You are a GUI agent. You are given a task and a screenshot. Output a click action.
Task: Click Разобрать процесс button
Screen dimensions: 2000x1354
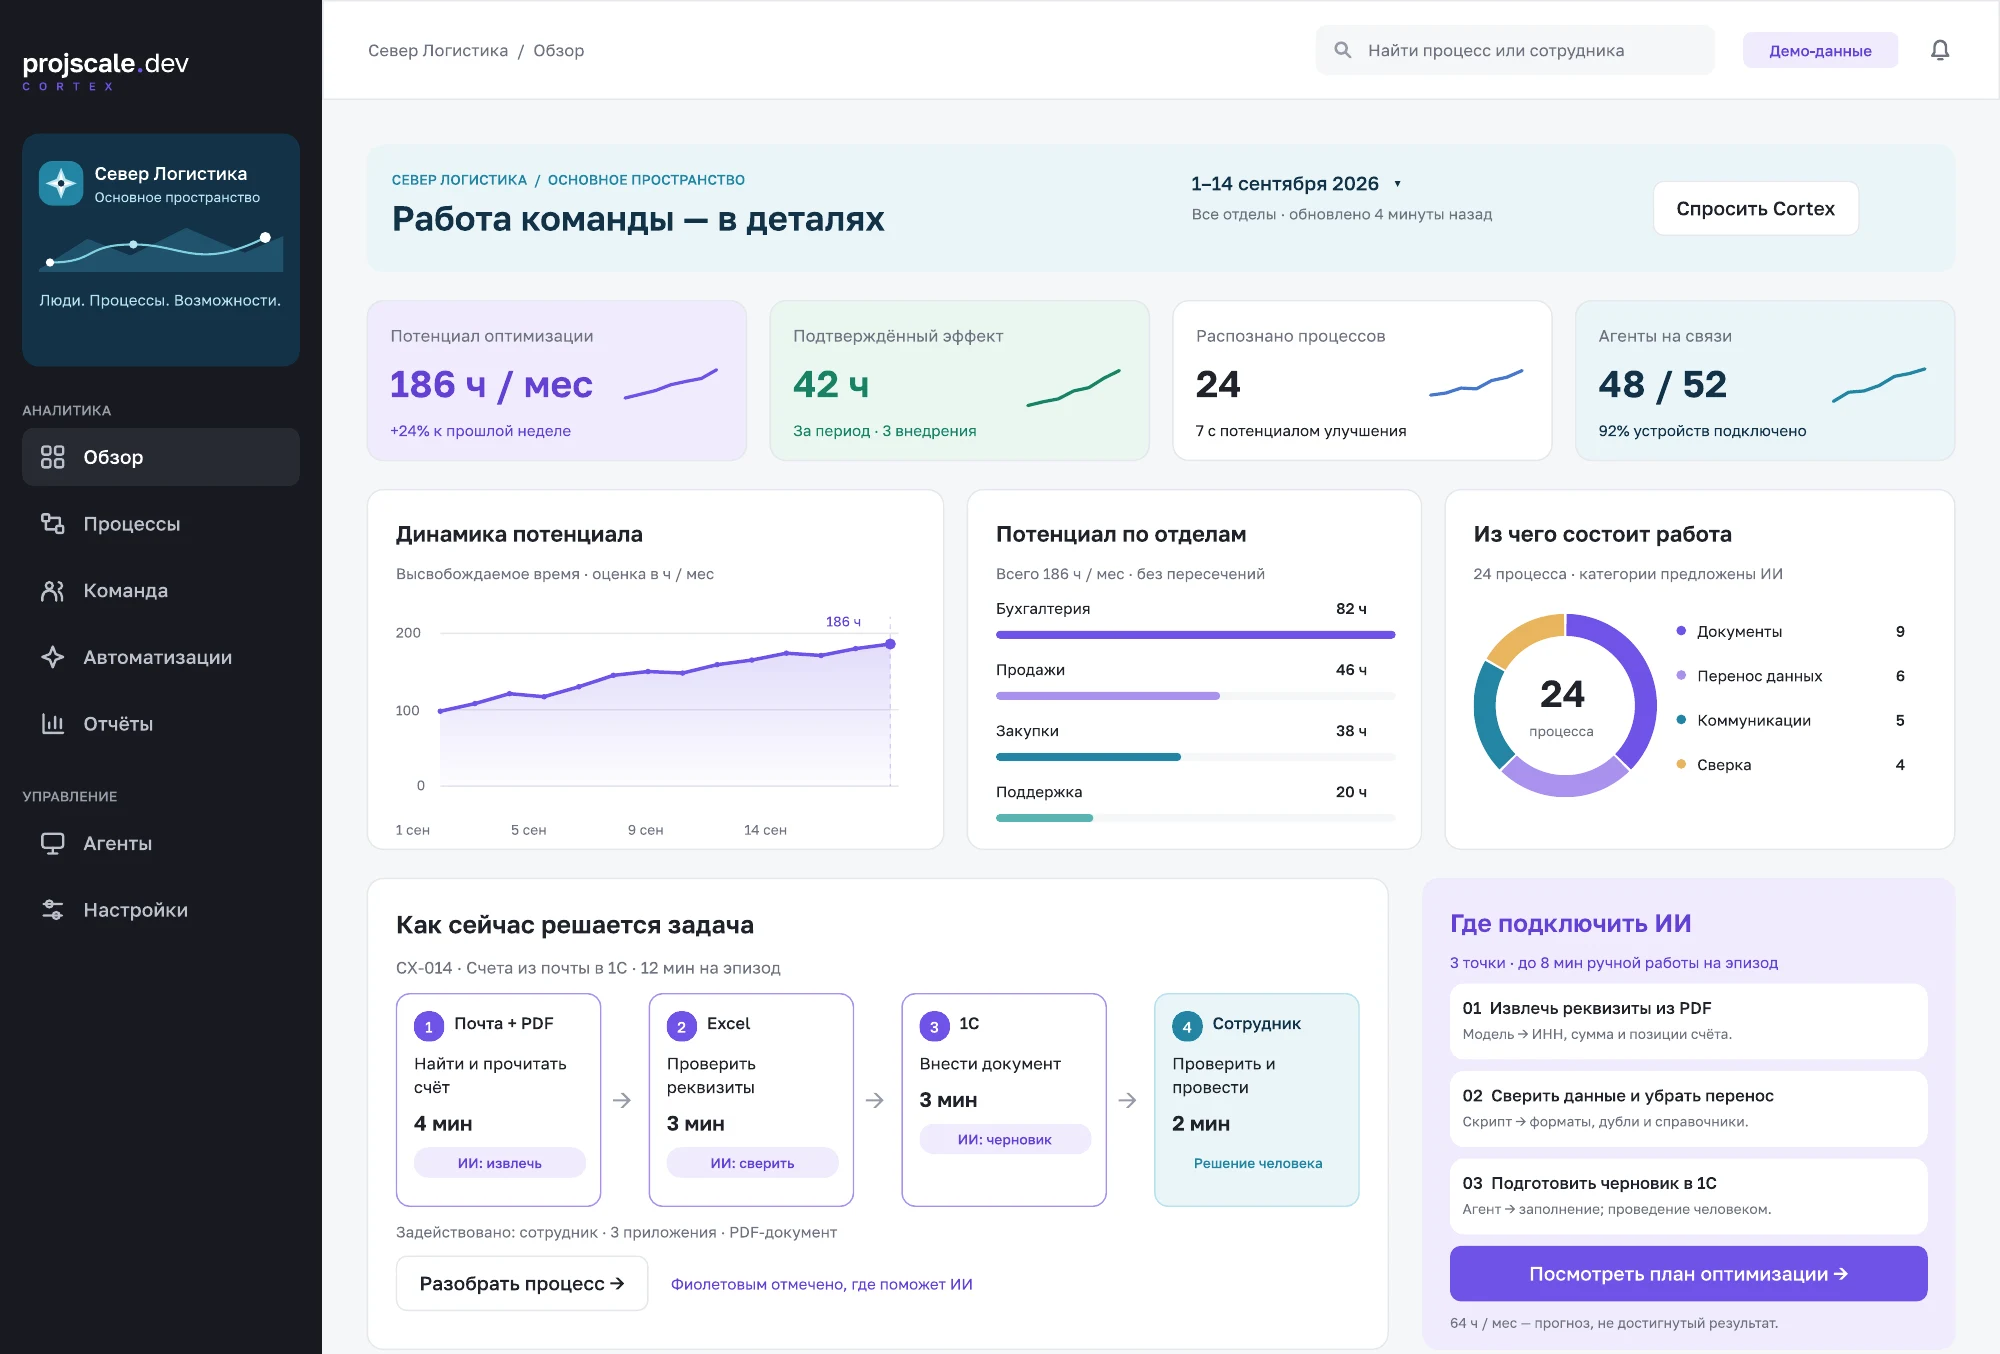(522, 1283)
